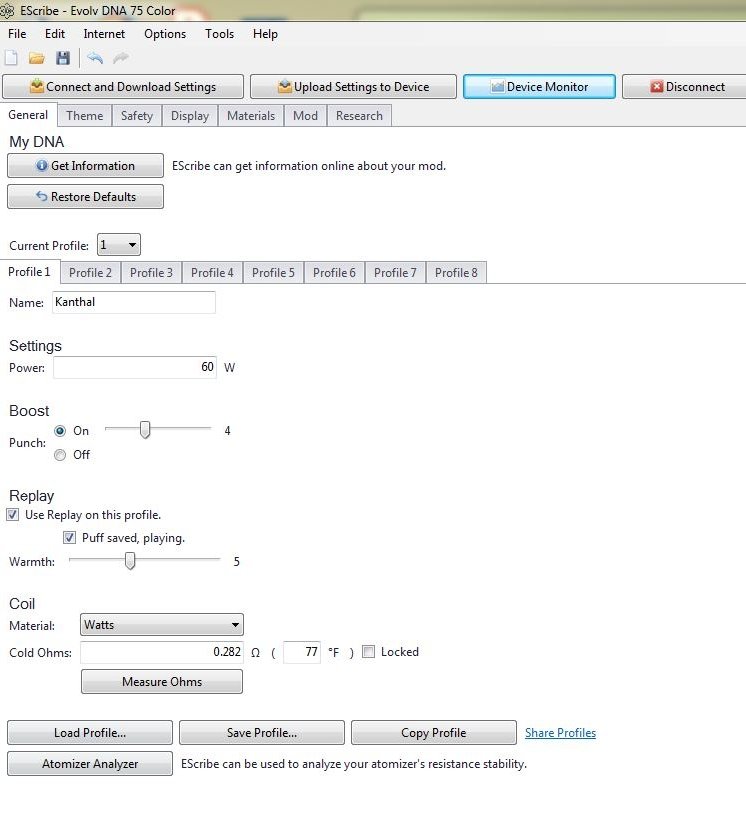The width and height of the screenshot is (746, 833).
Task: Click the Save floppy disk icon
Action: coord(63,58)
